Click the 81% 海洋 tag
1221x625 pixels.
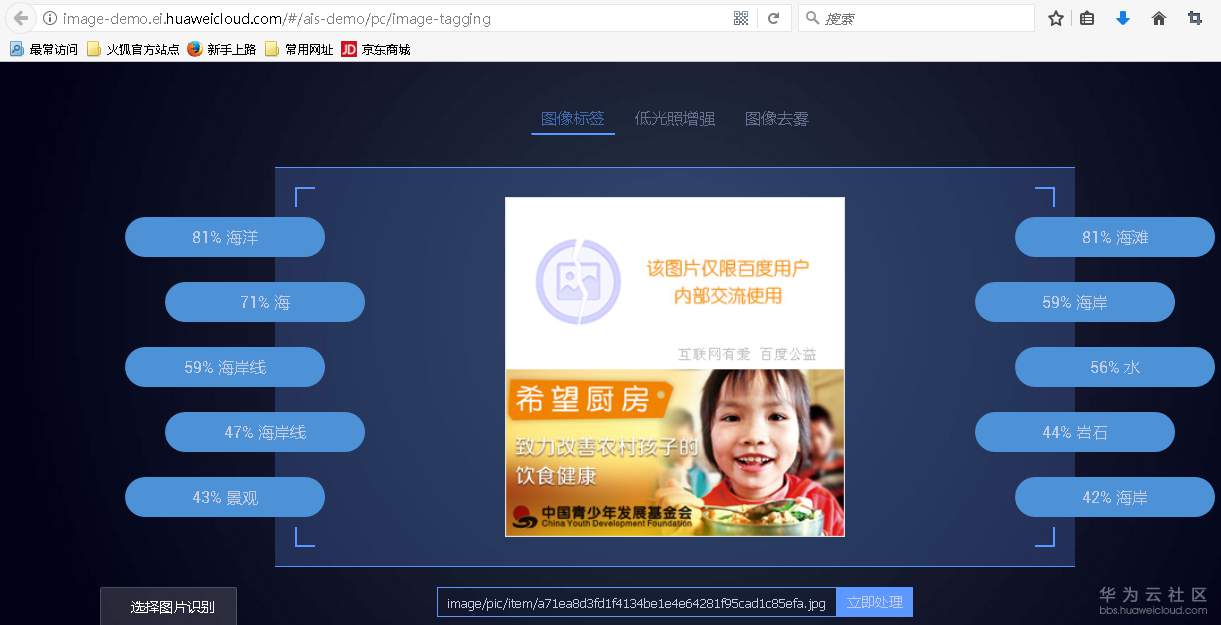point(225,237)
